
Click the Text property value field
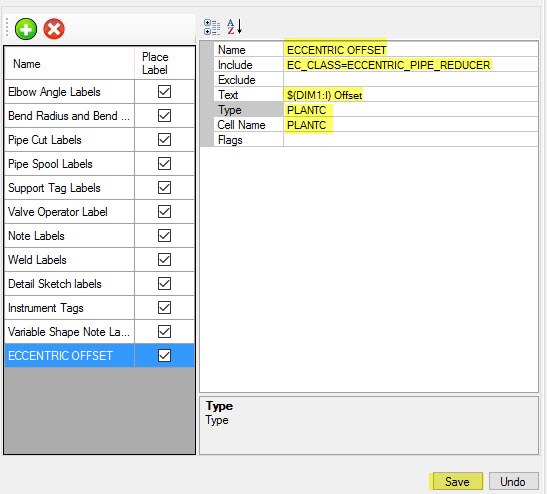tap(411, 95)
